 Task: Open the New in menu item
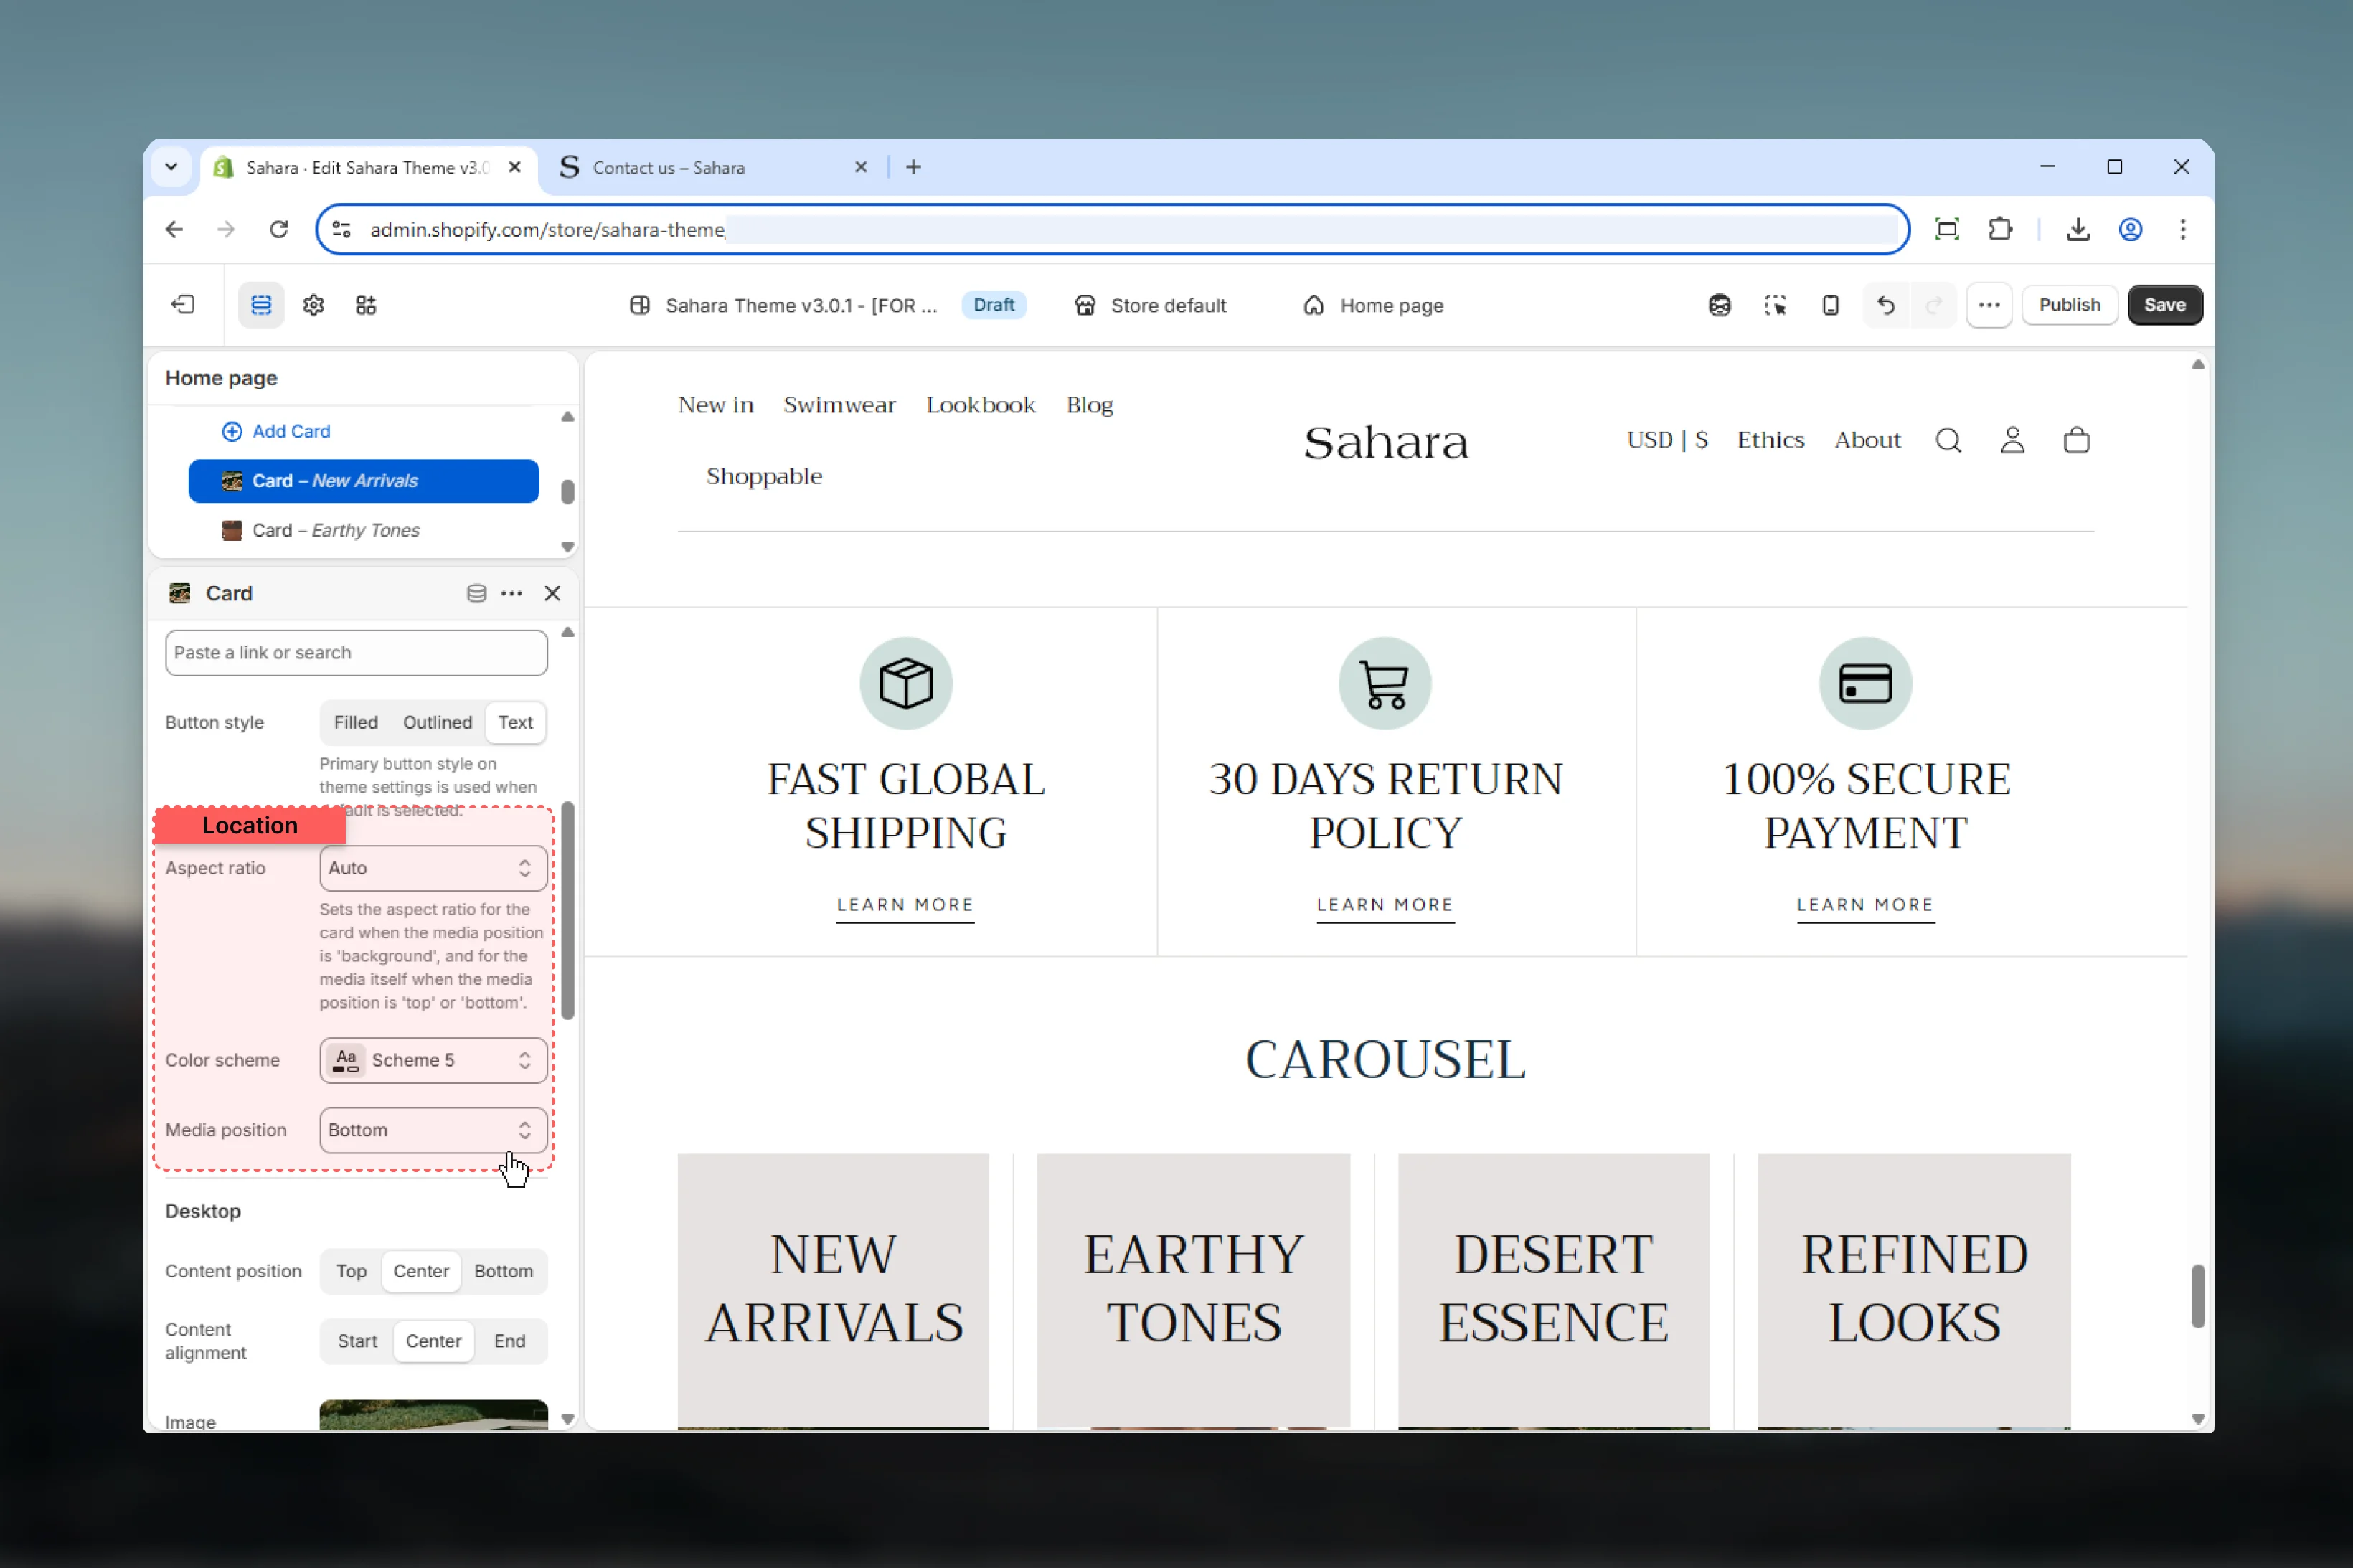(716, 405)
